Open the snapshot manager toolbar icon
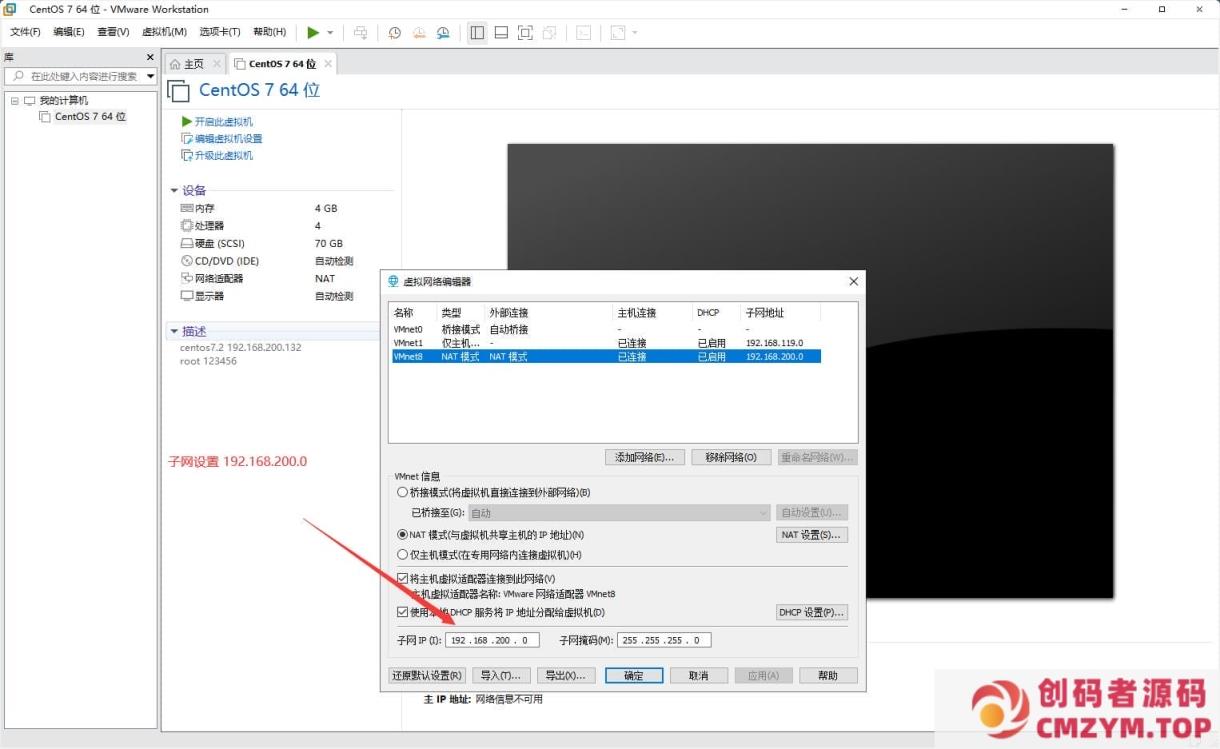 click(x=443, y=32)
